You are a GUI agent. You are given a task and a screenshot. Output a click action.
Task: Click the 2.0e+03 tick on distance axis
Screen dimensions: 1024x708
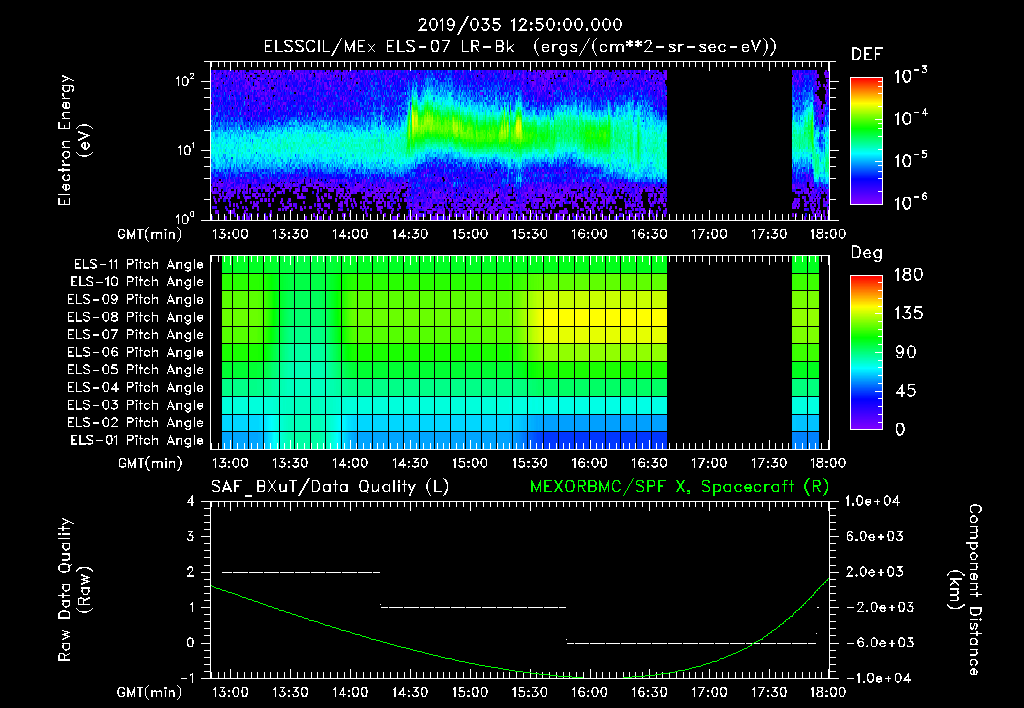pyautogui.click(x=875, y=572)
